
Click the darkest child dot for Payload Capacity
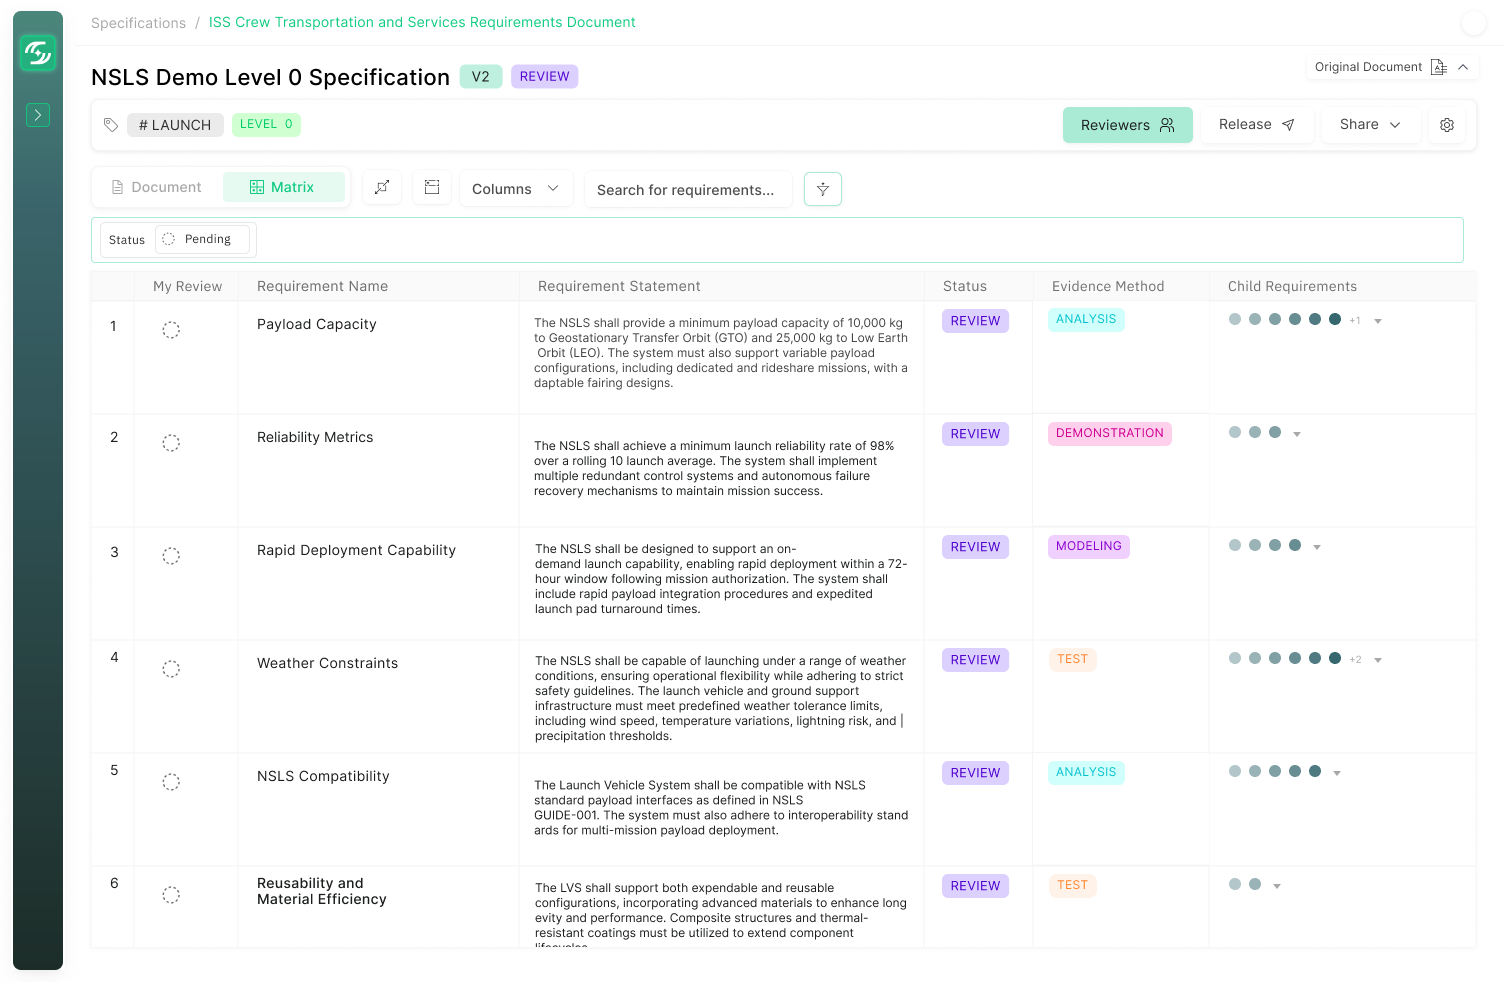(1335, 320)
